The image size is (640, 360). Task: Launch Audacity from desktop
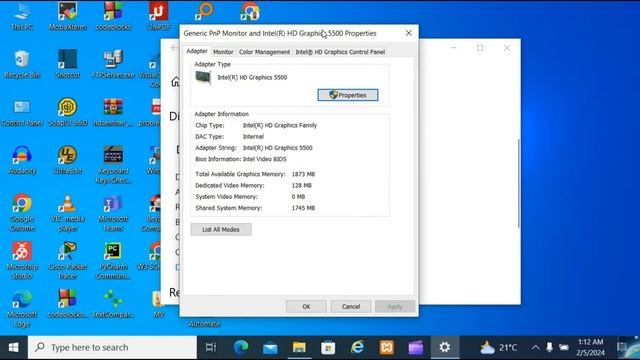tap(22, 160)
